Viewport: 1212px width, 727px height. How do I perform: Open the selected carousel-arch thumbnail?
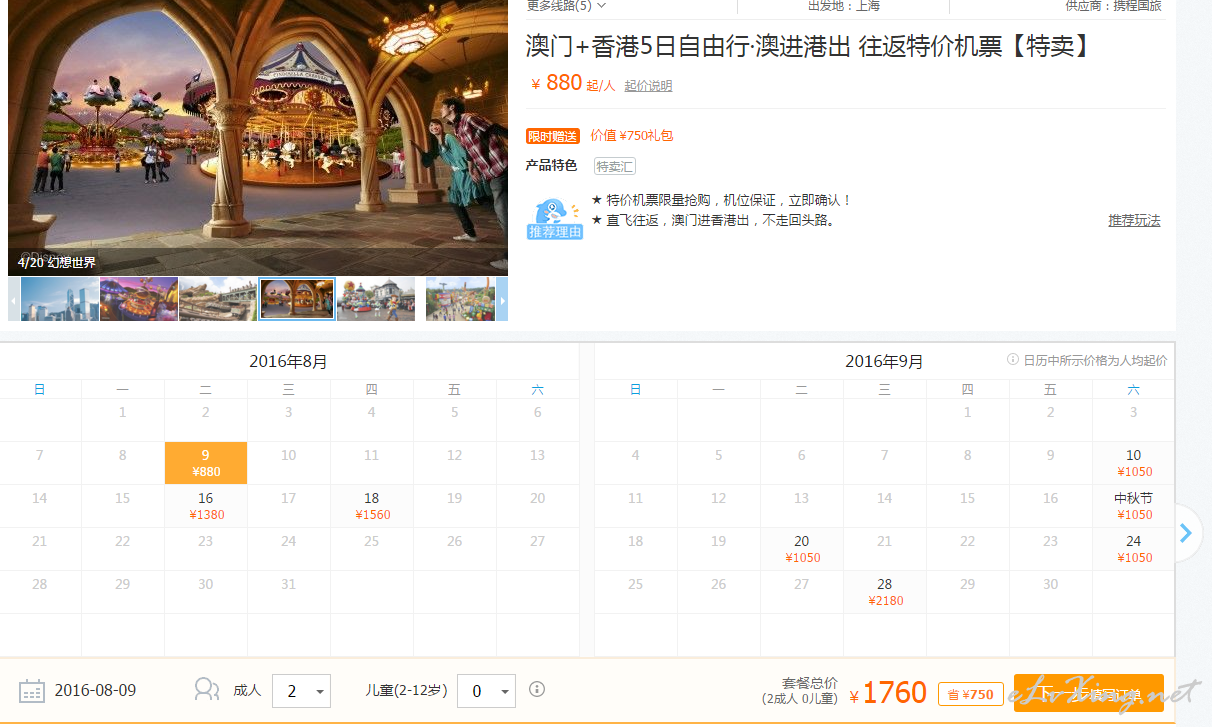click(297, 299)
